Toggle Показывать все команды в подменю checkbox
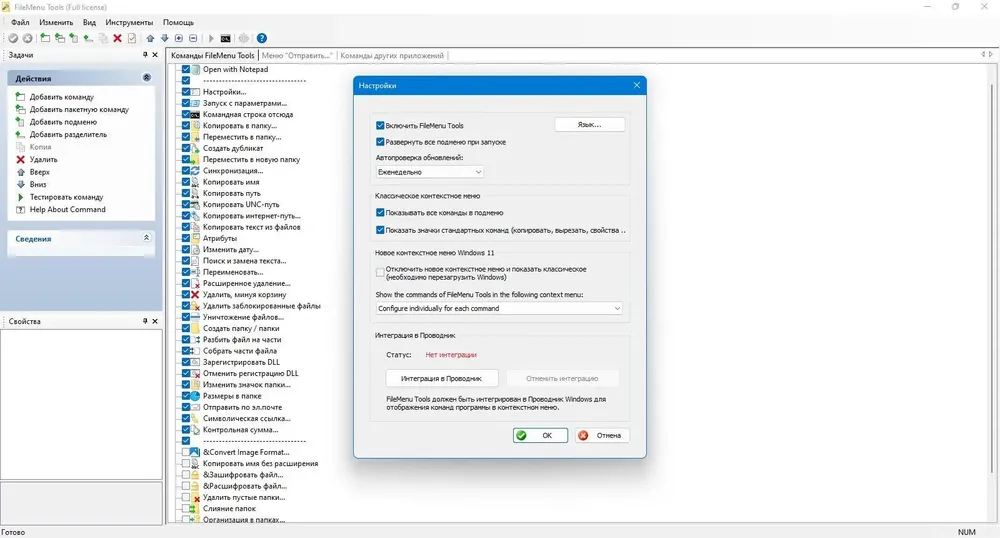This screenshot has height=538, width=1000. click(x=380, y=213)
